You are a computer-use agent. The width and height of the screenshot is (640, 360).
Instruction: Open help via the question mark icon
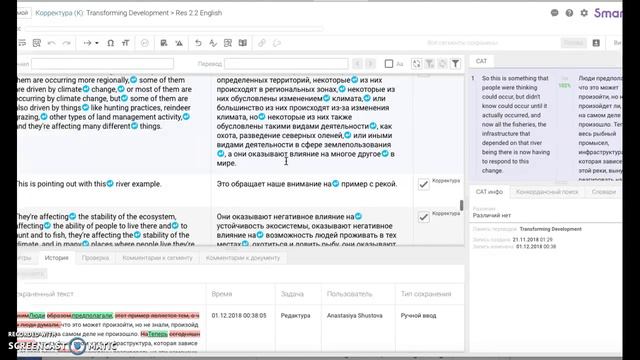(569, 13)
